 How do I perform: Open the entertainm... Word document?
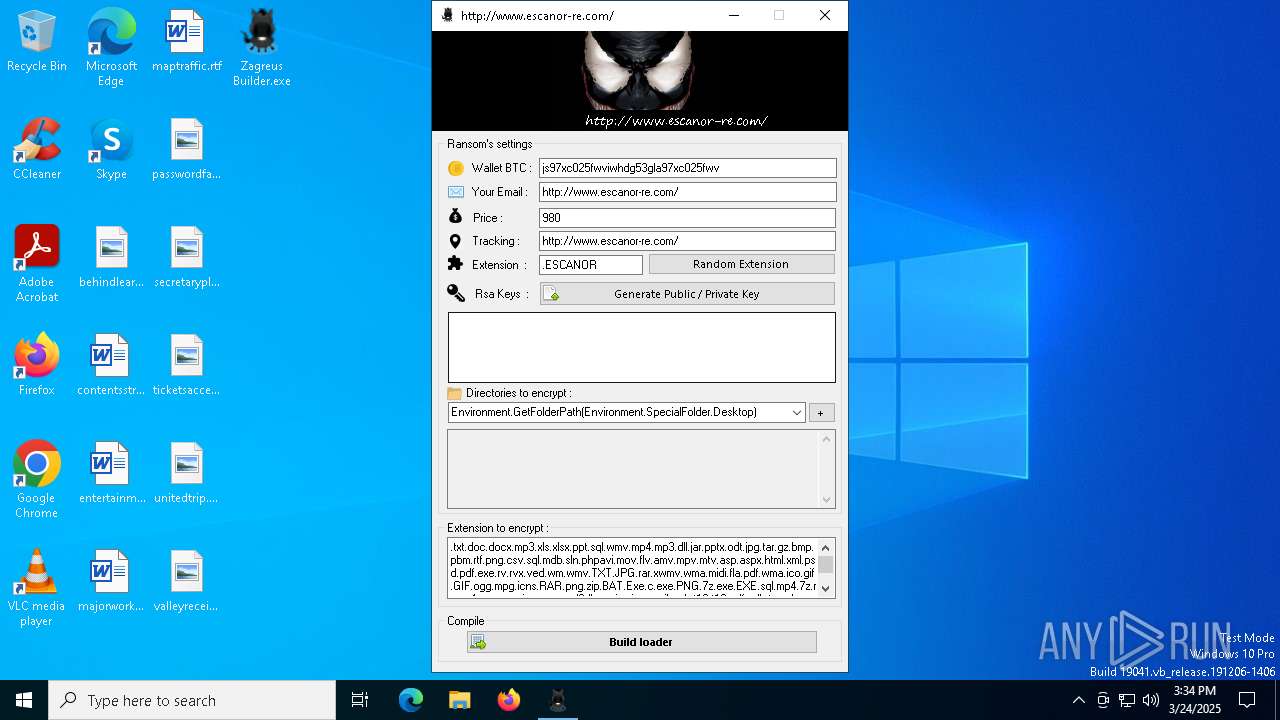pos(111,473)
